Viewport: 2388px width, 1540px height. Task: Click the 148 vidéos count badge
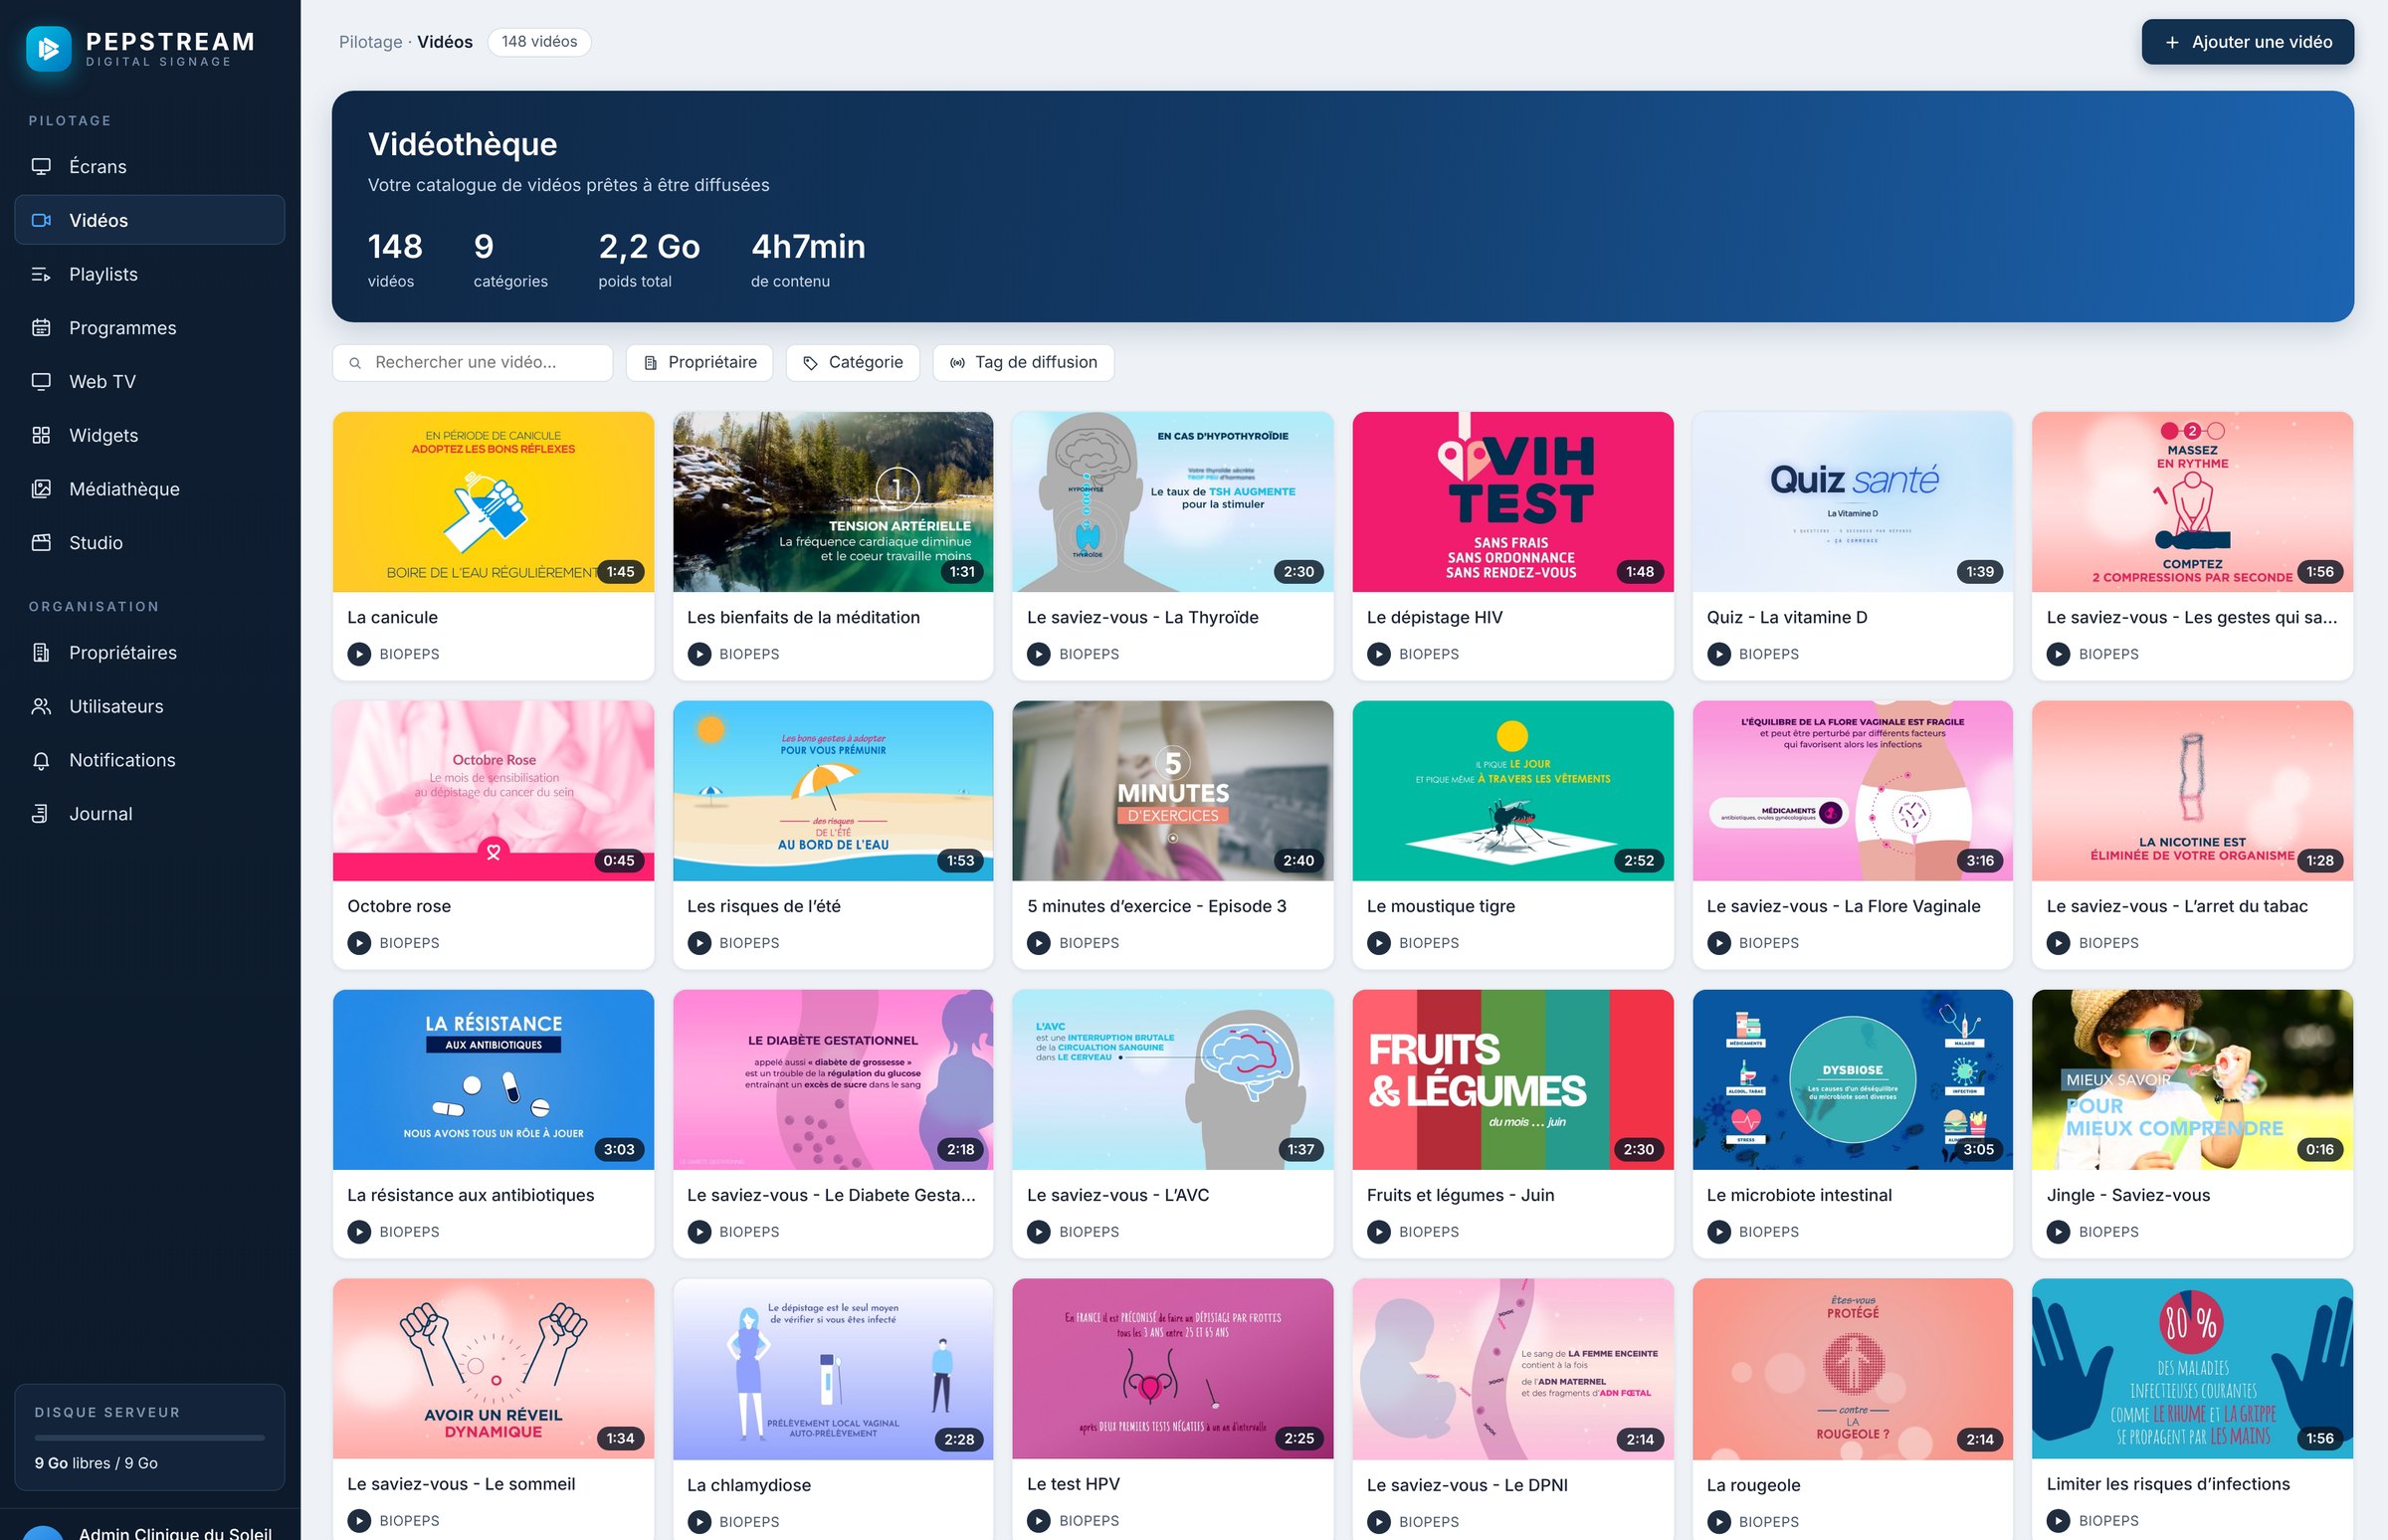point(539,42)
